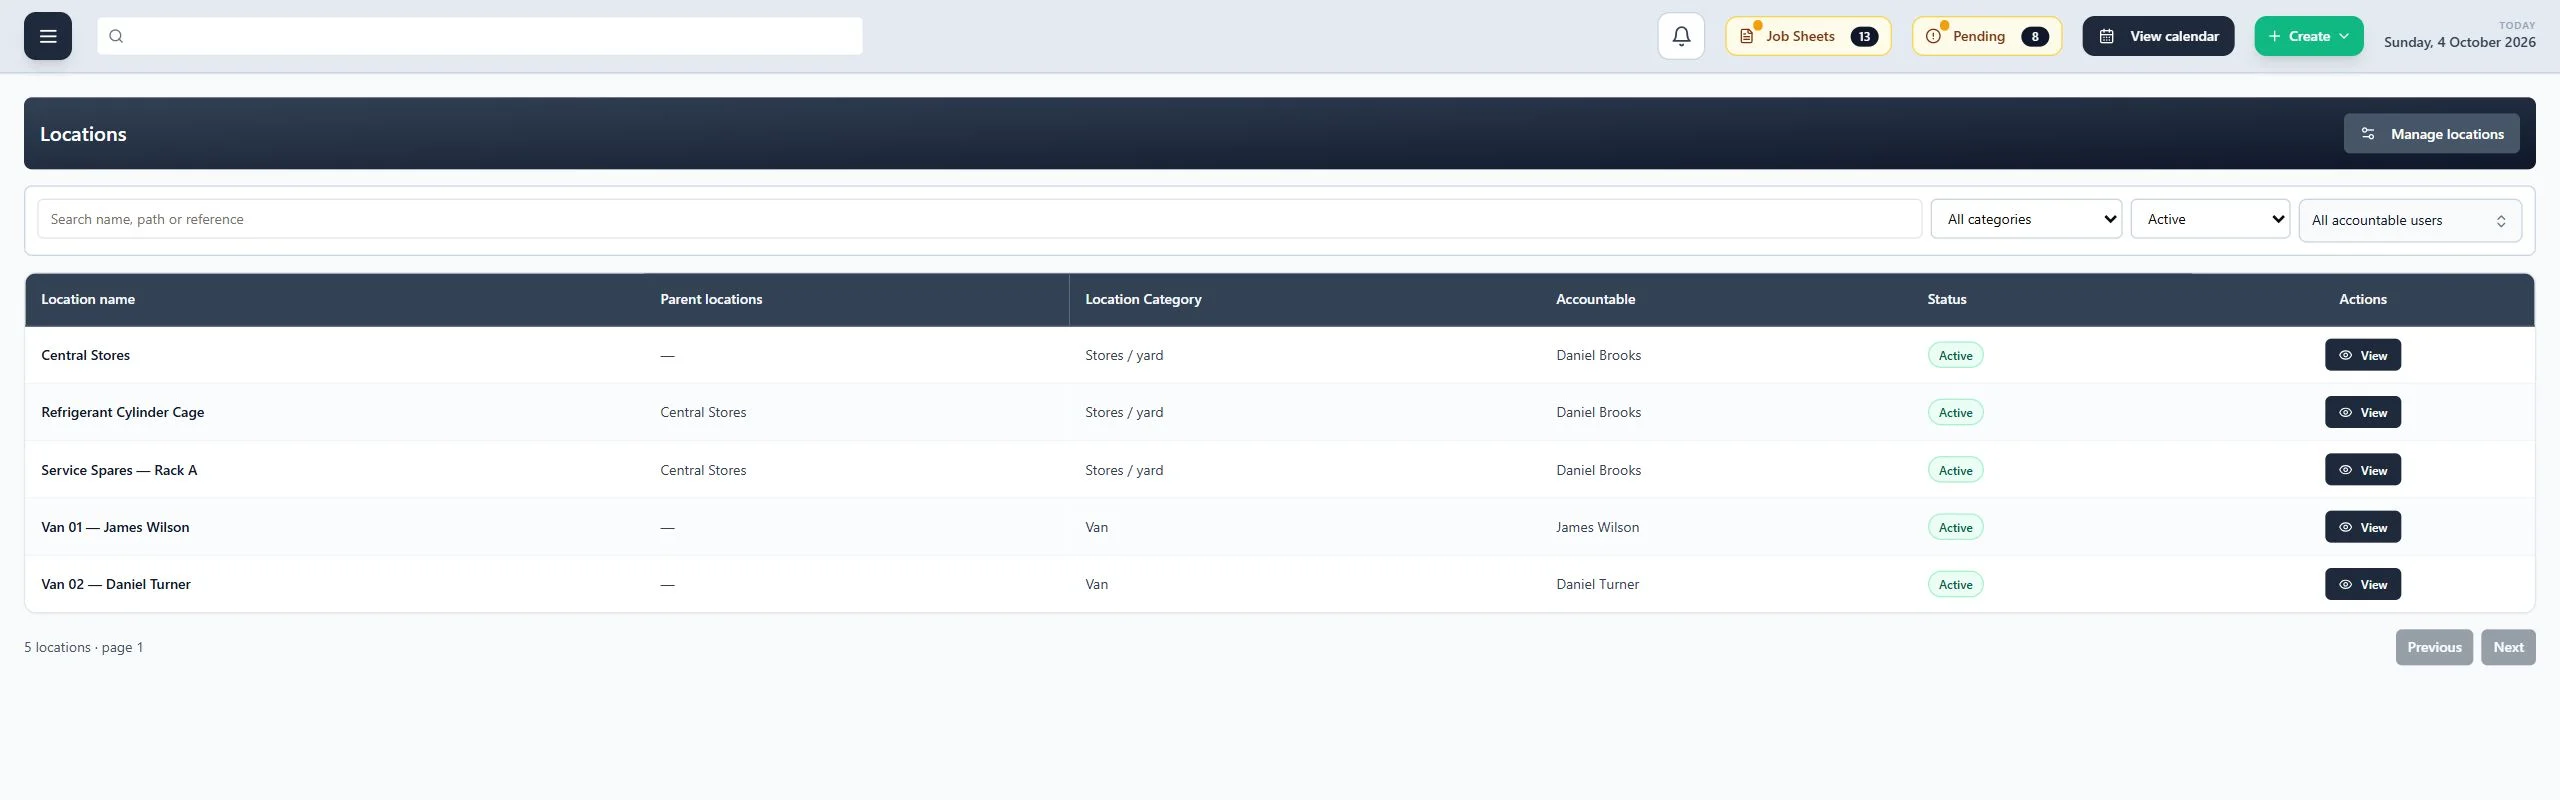Image resolution: width=2560 pixels, height=800 pixels.
Task: Click the Active badge in the Central Stores row
Action: [x=1956, y=355]
